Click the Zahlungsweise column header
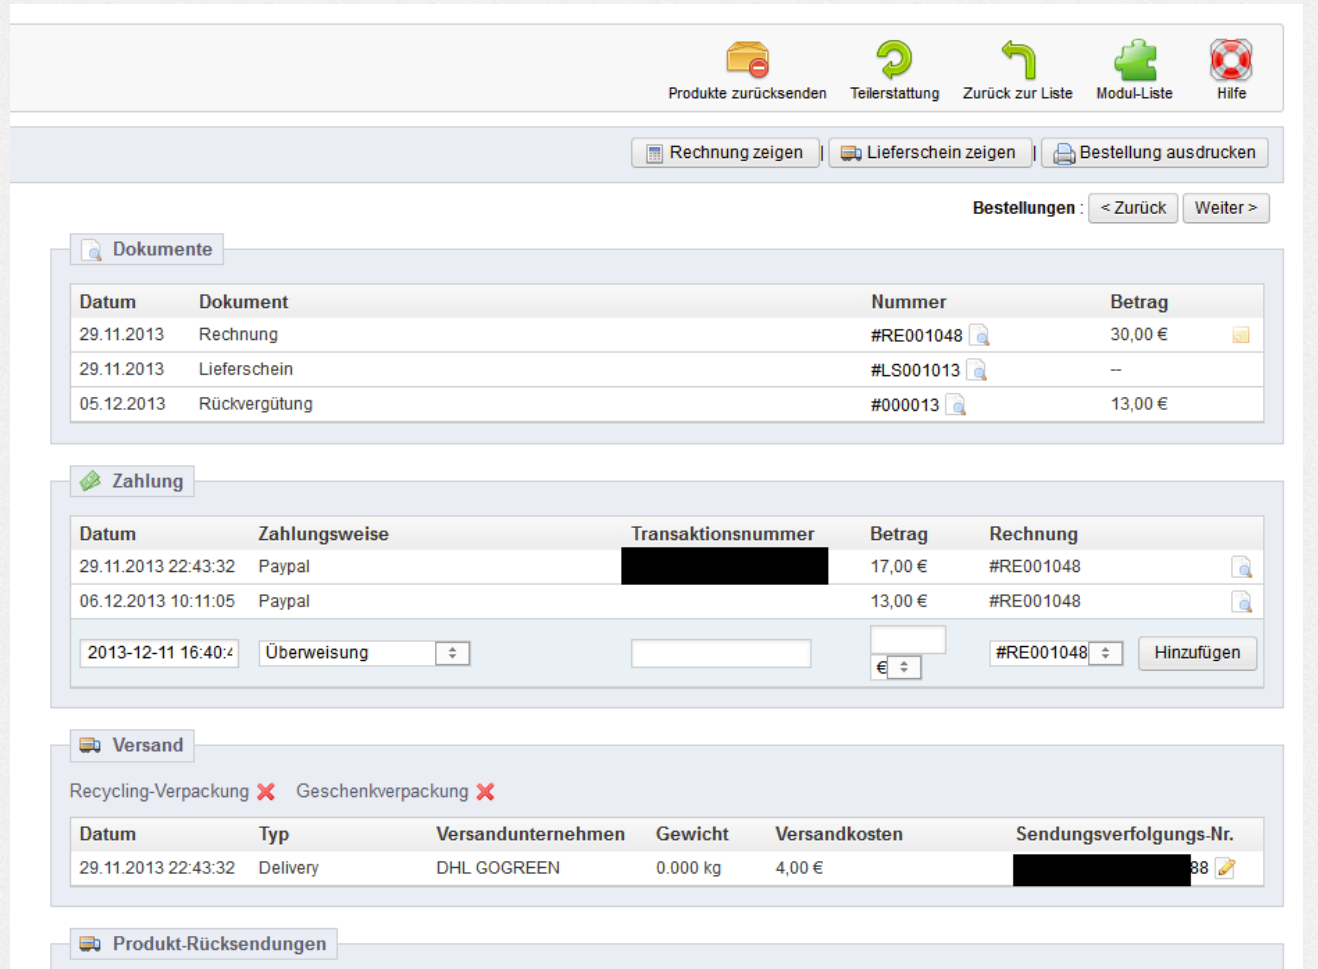This screenshot has height=969, width=1318. pyautogui.click(x=324, y=534)
